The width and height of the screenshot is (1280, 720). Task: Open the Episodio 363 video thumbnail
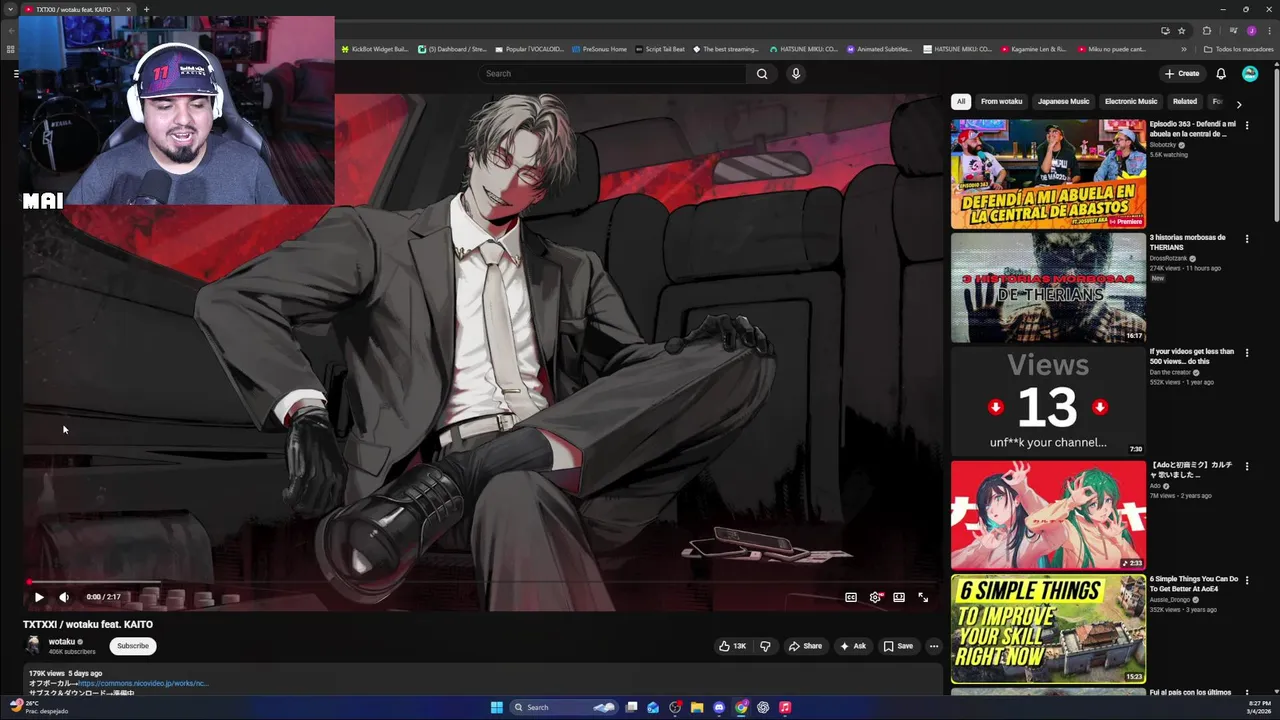tap(1048, 174)
